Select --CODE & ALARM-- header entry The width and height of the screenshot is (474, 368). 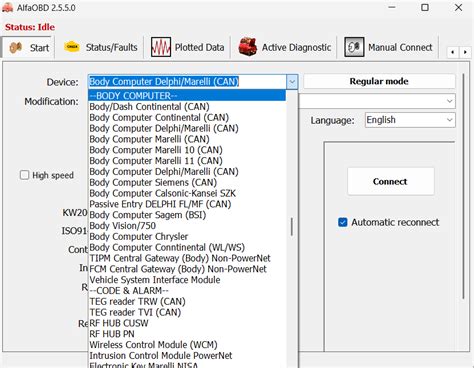click(x=187, y=290)
